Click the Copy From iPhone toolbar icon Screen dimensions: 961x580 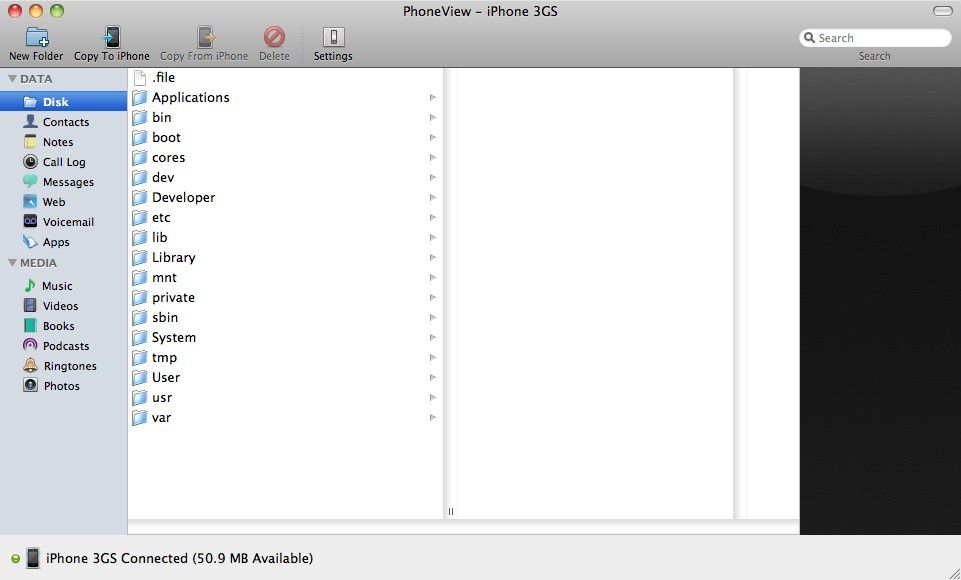click(205, 37)
